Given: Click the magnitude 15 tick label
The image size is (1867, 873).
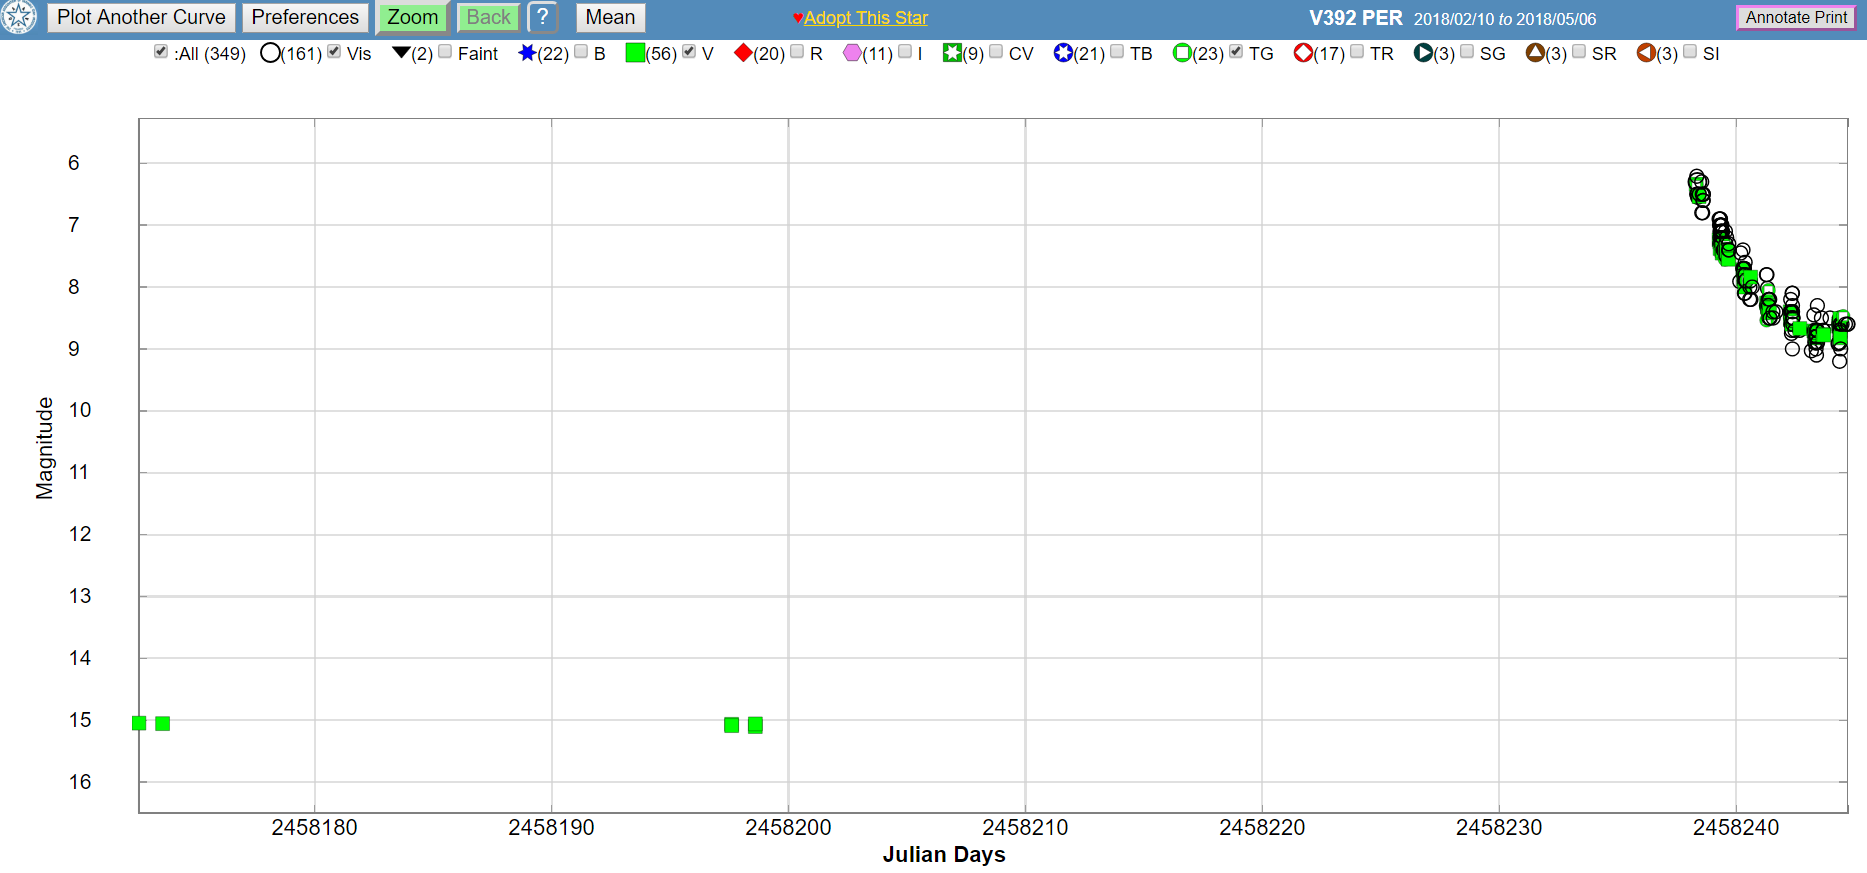Looking at the screenshot, I should 80,720.
